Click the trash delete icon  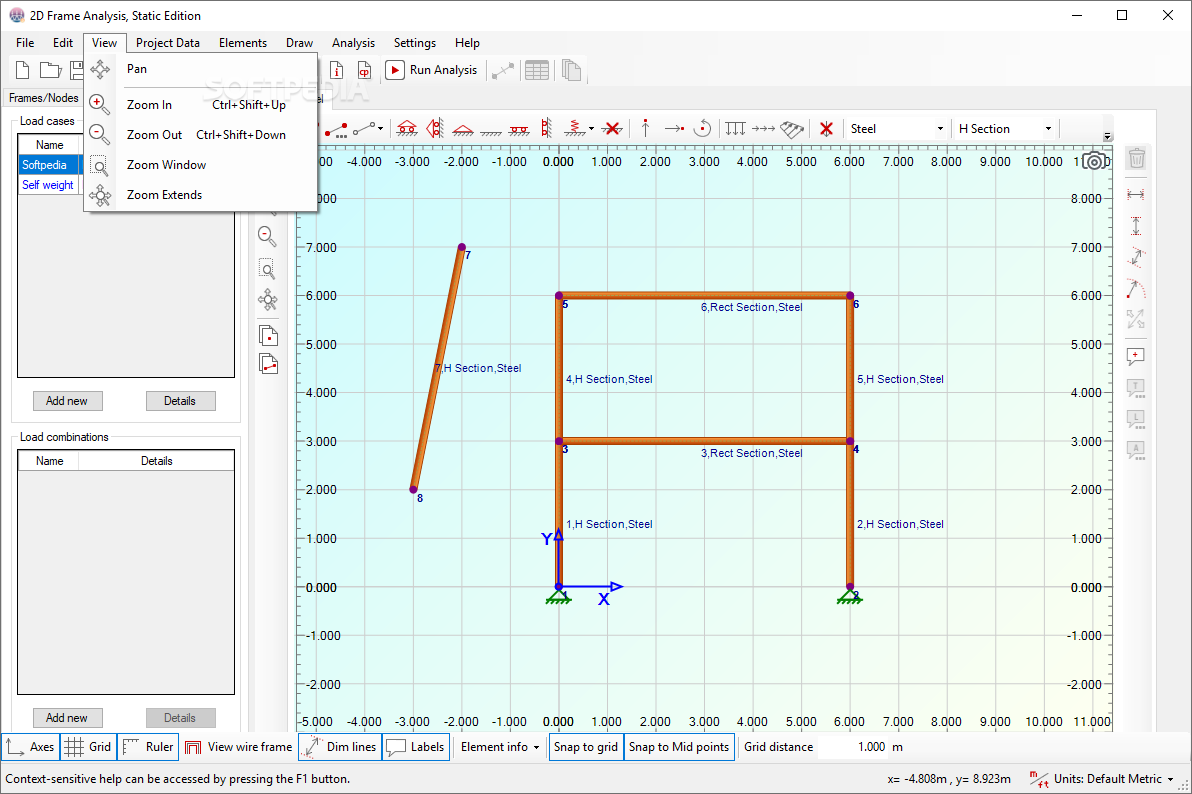coord(1137,159)
